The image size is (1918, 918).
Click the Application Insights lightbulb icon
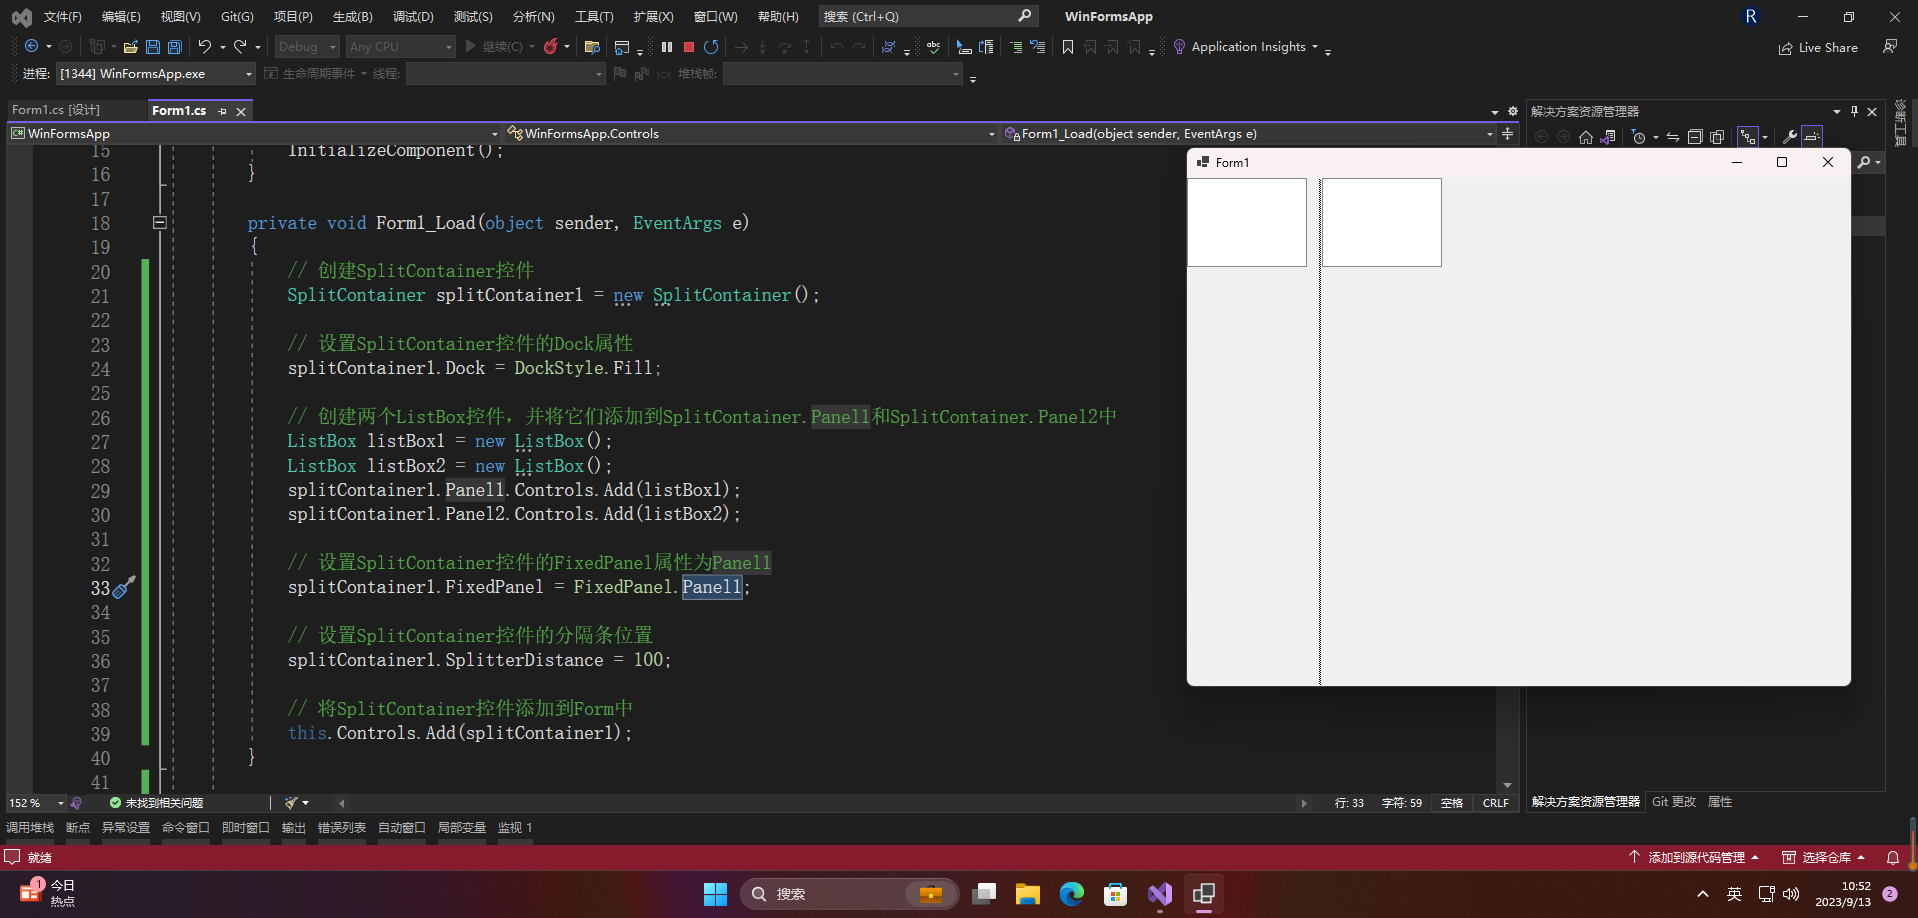point(1179,47)
